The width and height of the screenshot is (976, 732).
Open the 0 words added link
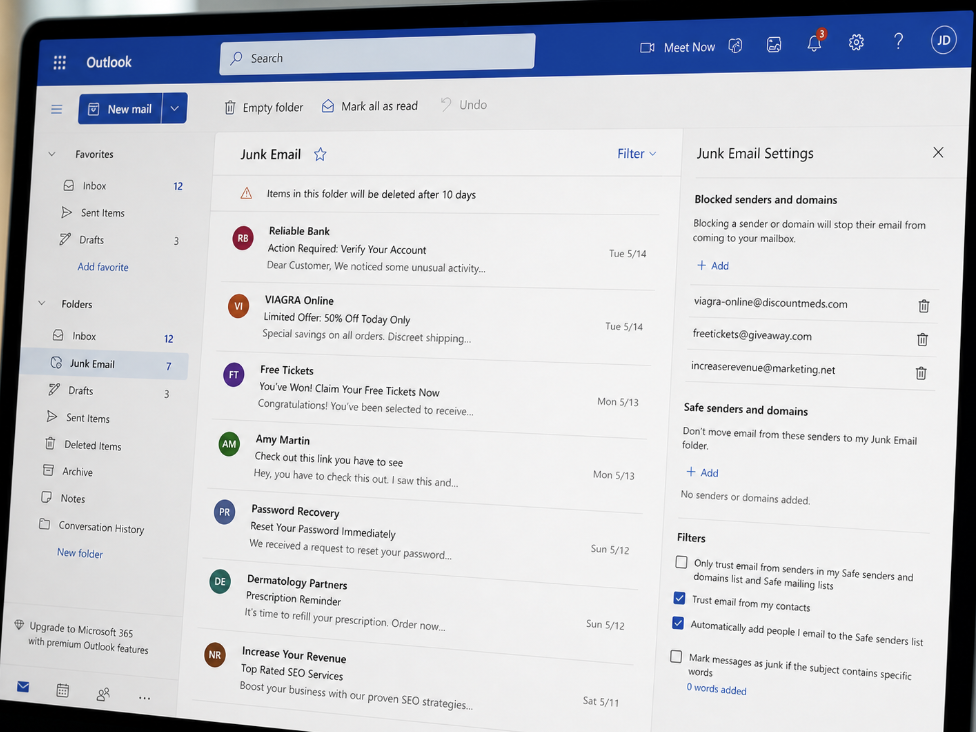tap(716, 688)
